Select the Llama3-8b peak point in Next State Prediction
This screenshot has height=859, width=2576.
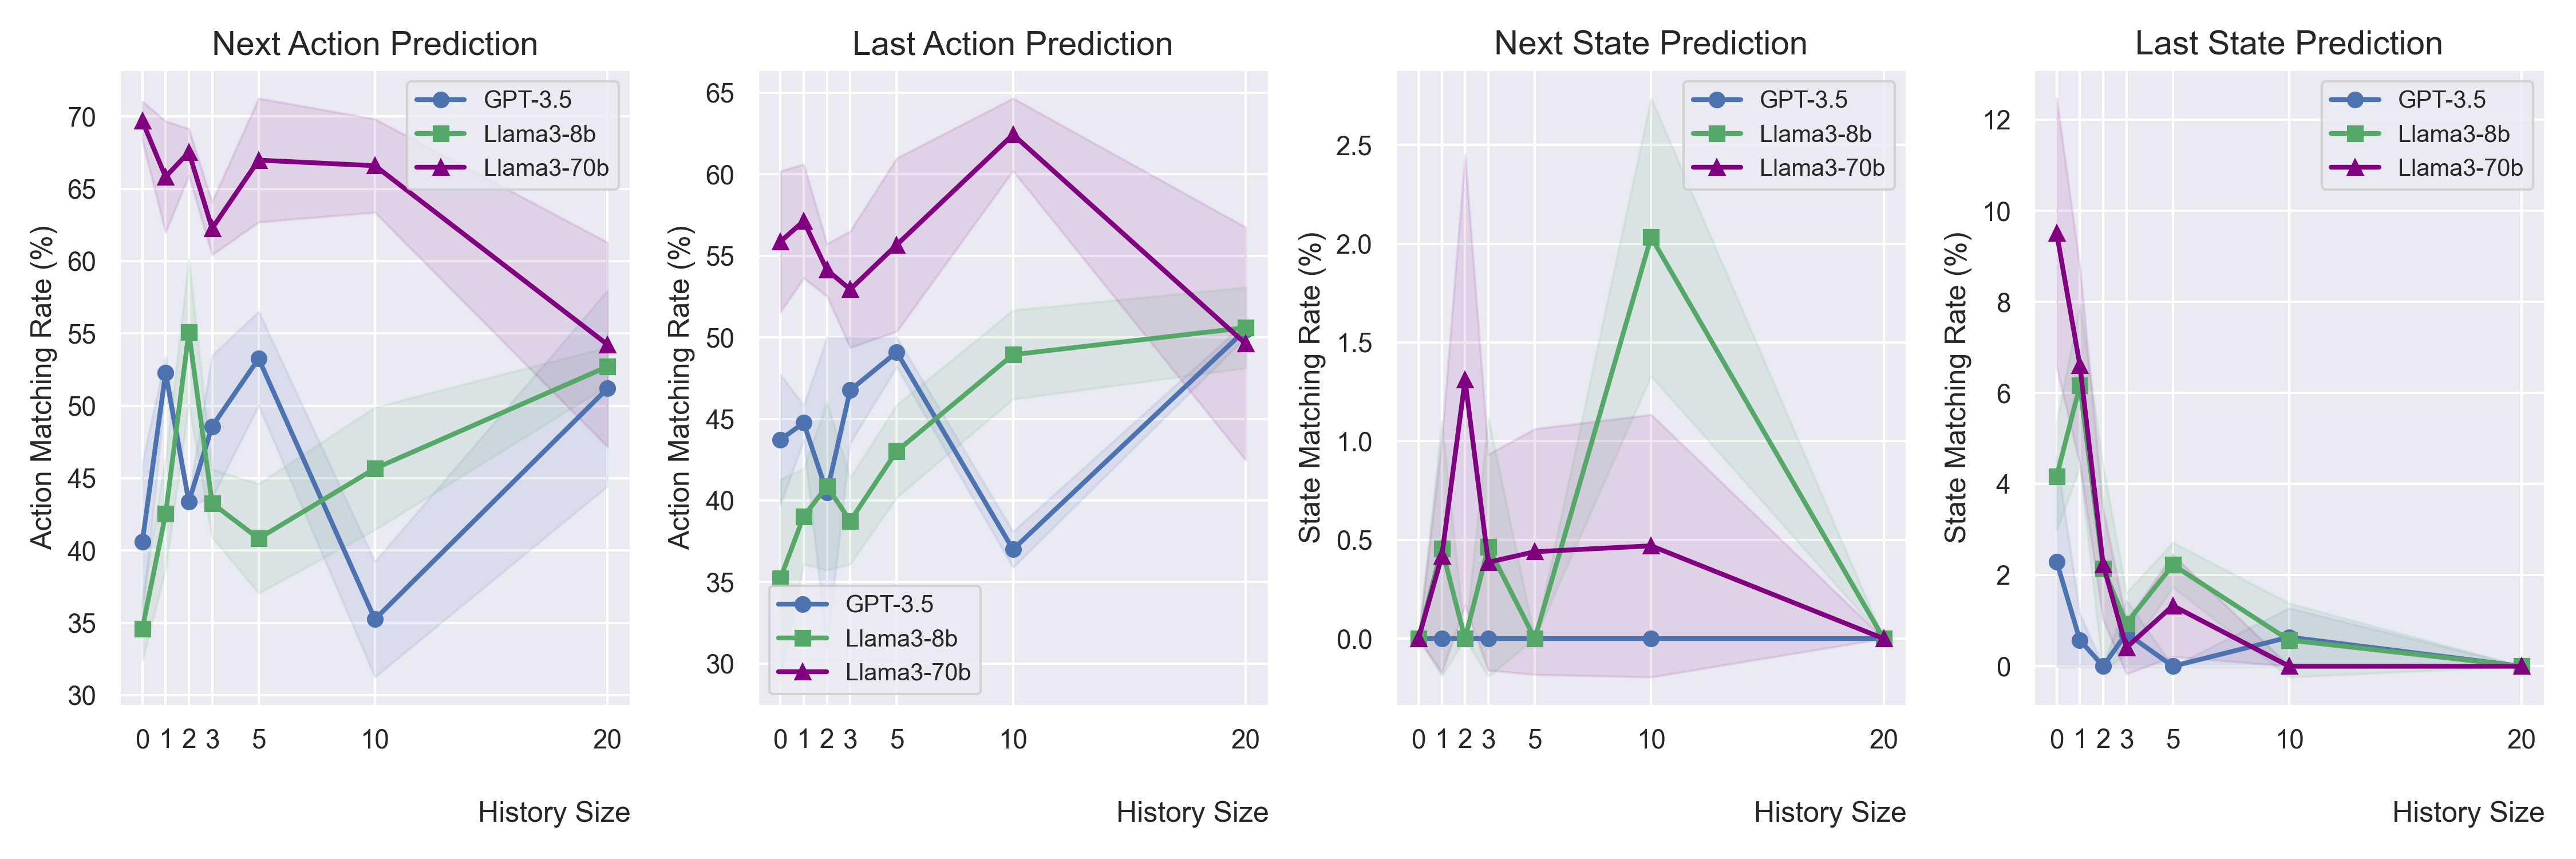click(1651, 238)
